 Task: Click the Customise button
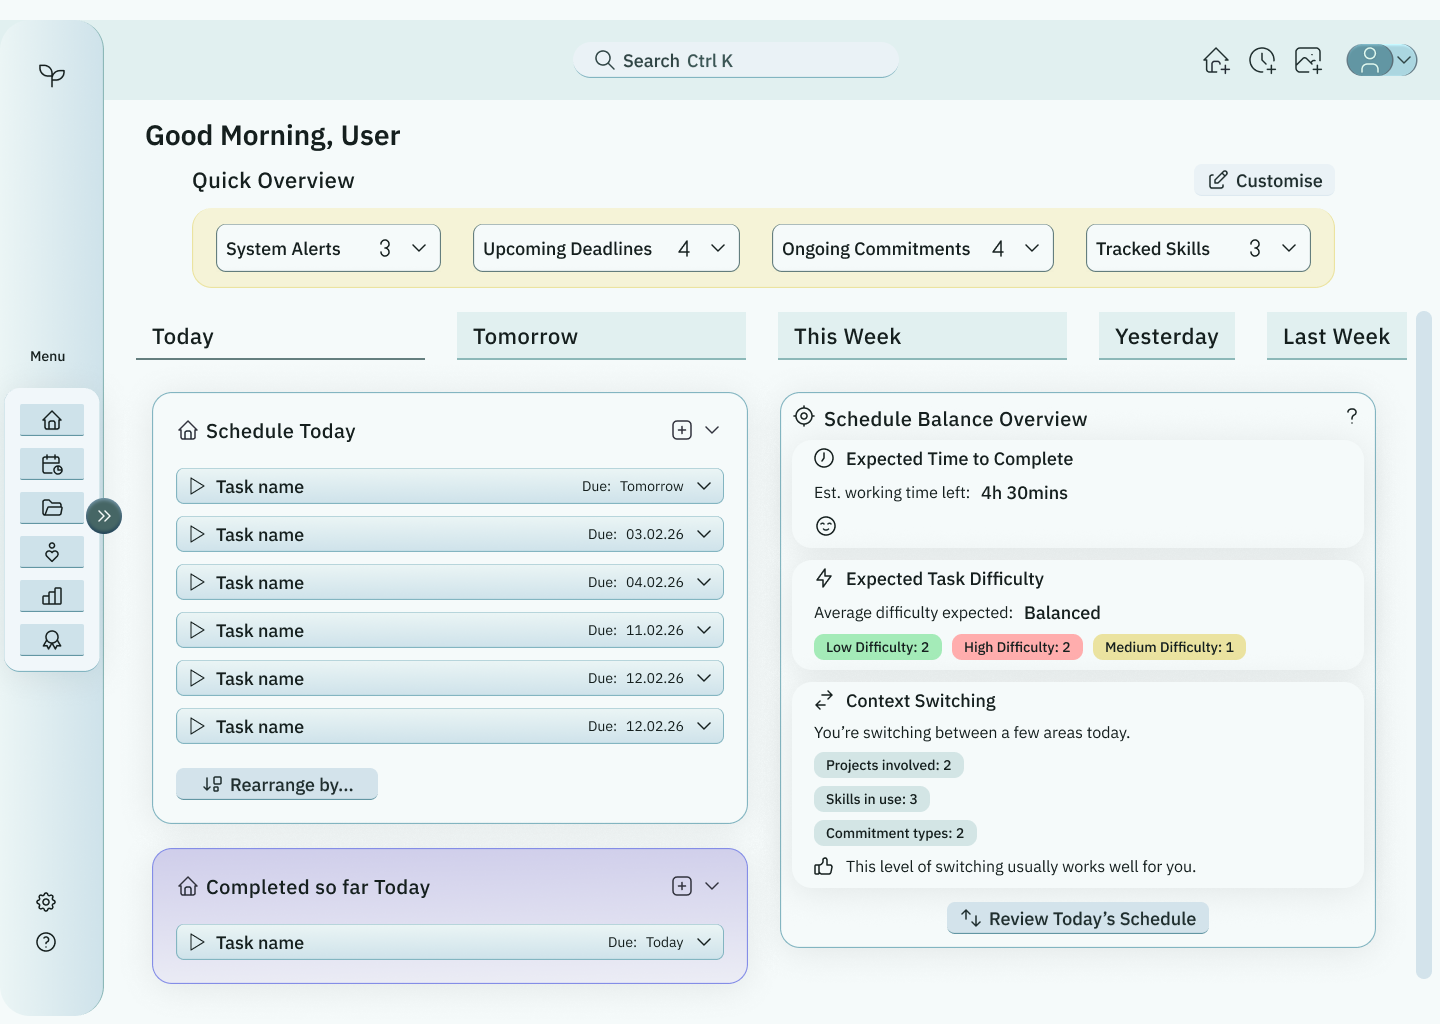[1264, 180]
